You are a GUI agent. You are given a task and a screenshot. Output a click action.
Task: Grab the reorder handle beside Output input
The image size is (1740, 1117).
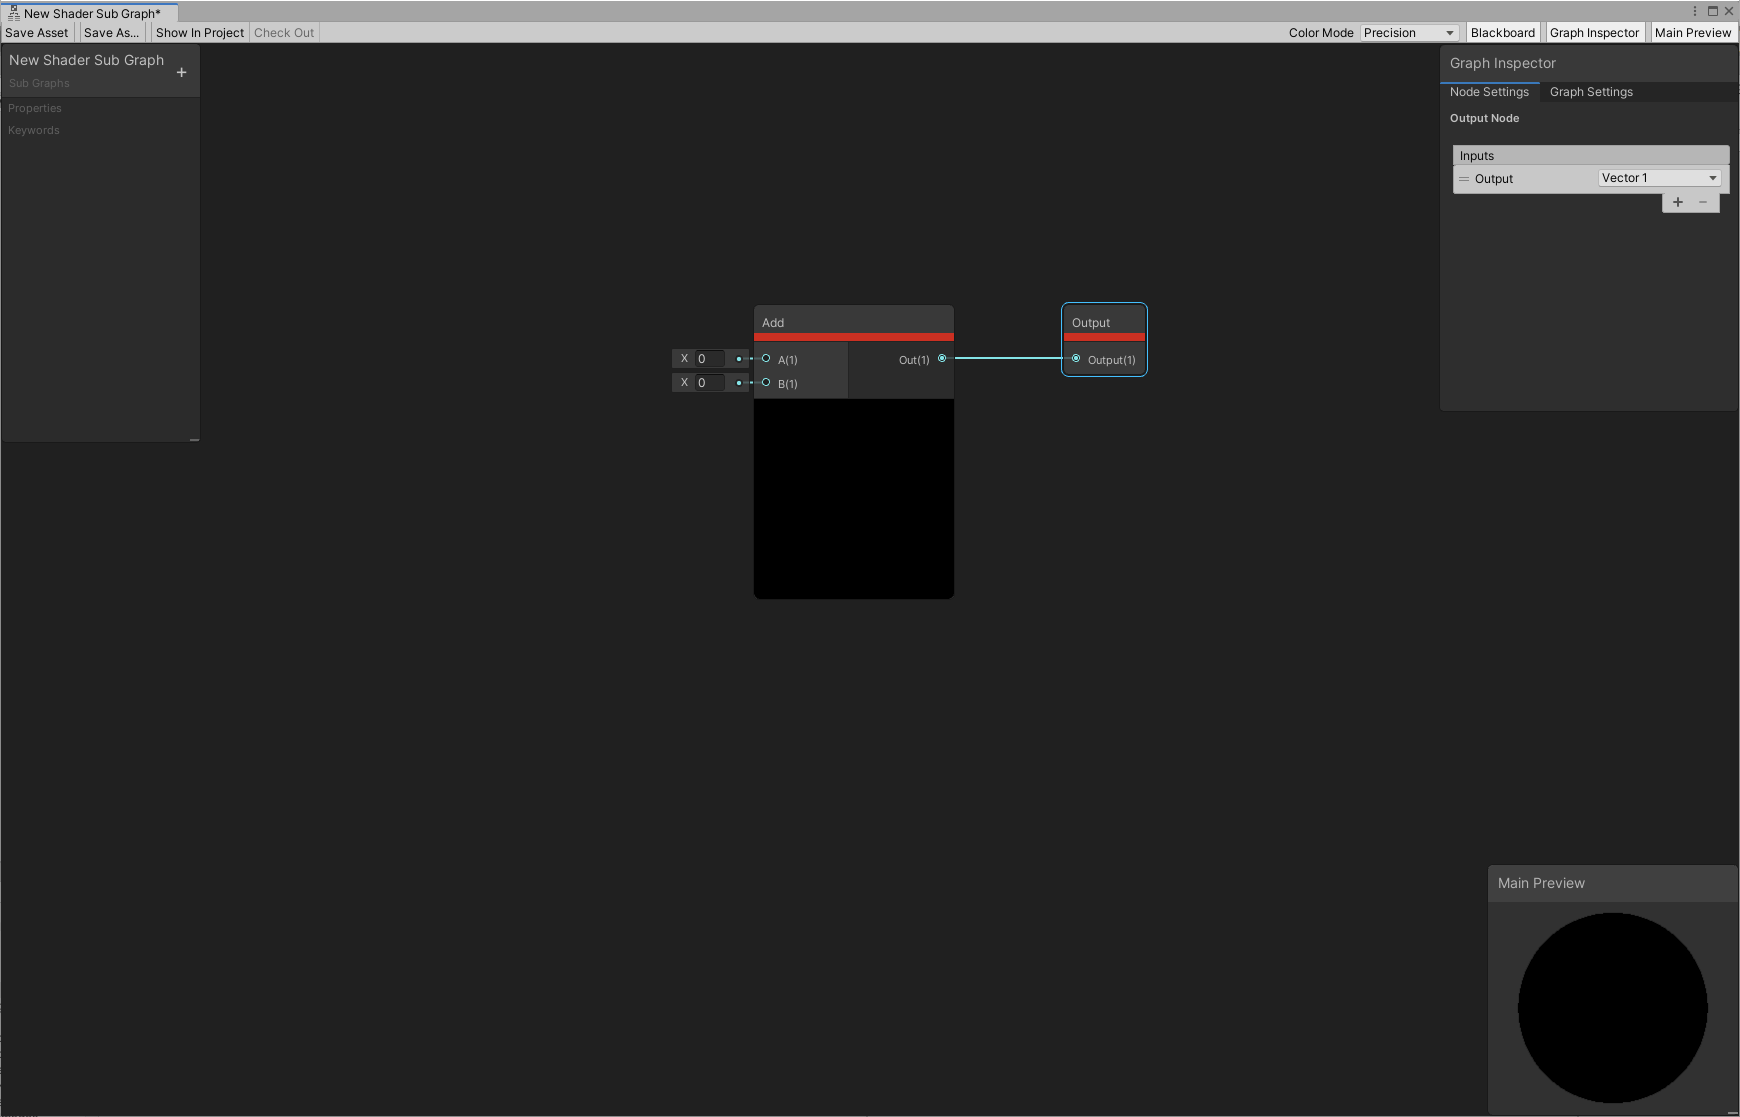1464,179
